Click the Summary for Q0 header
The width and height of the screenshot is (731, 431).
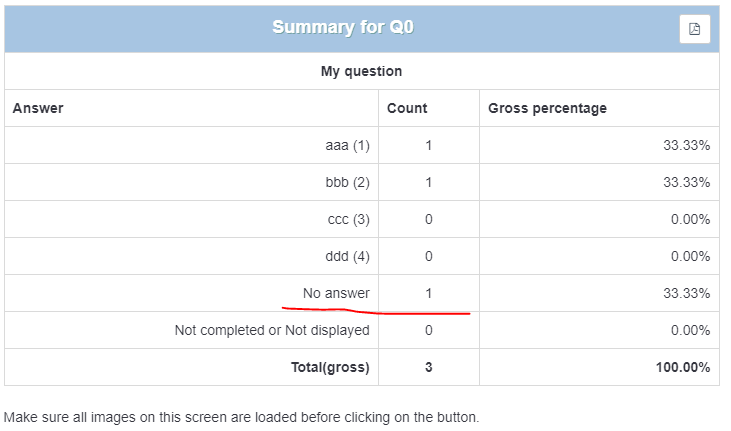pos(343,27)
